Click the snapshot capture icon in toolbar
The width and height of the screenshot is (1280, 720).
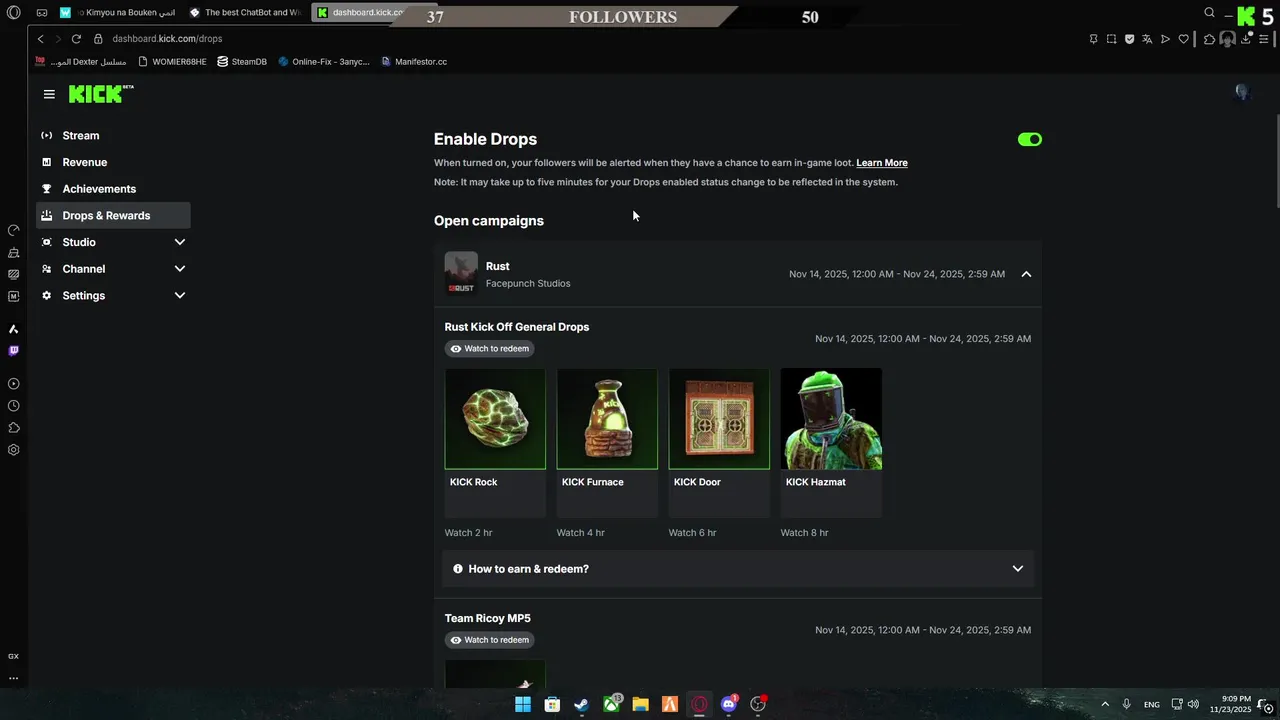1111,39
